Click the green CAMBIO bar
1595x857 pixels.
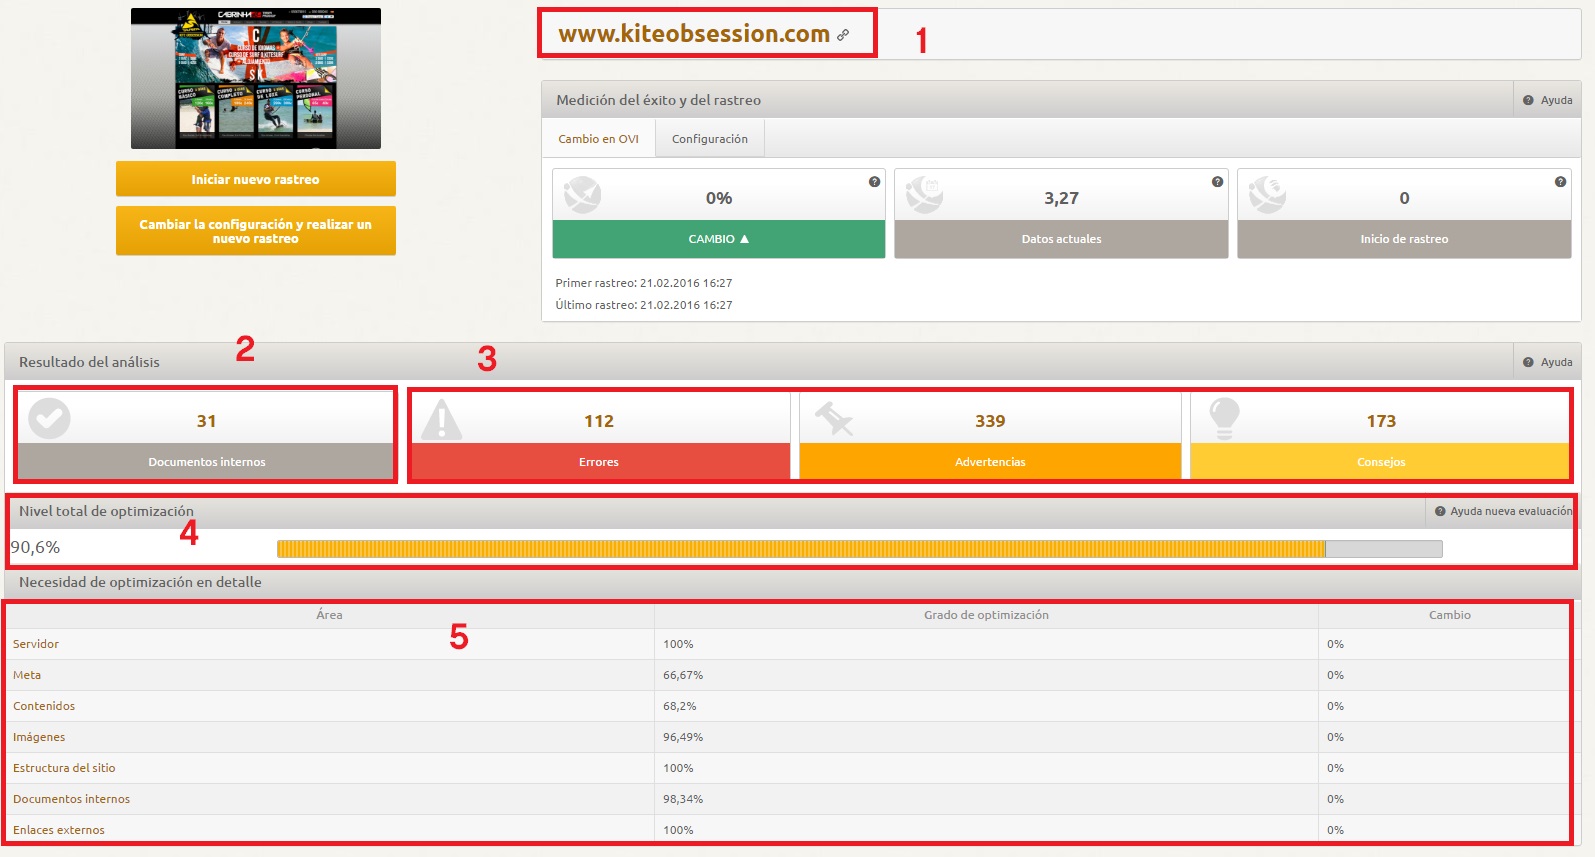click(x=719, y=239)
